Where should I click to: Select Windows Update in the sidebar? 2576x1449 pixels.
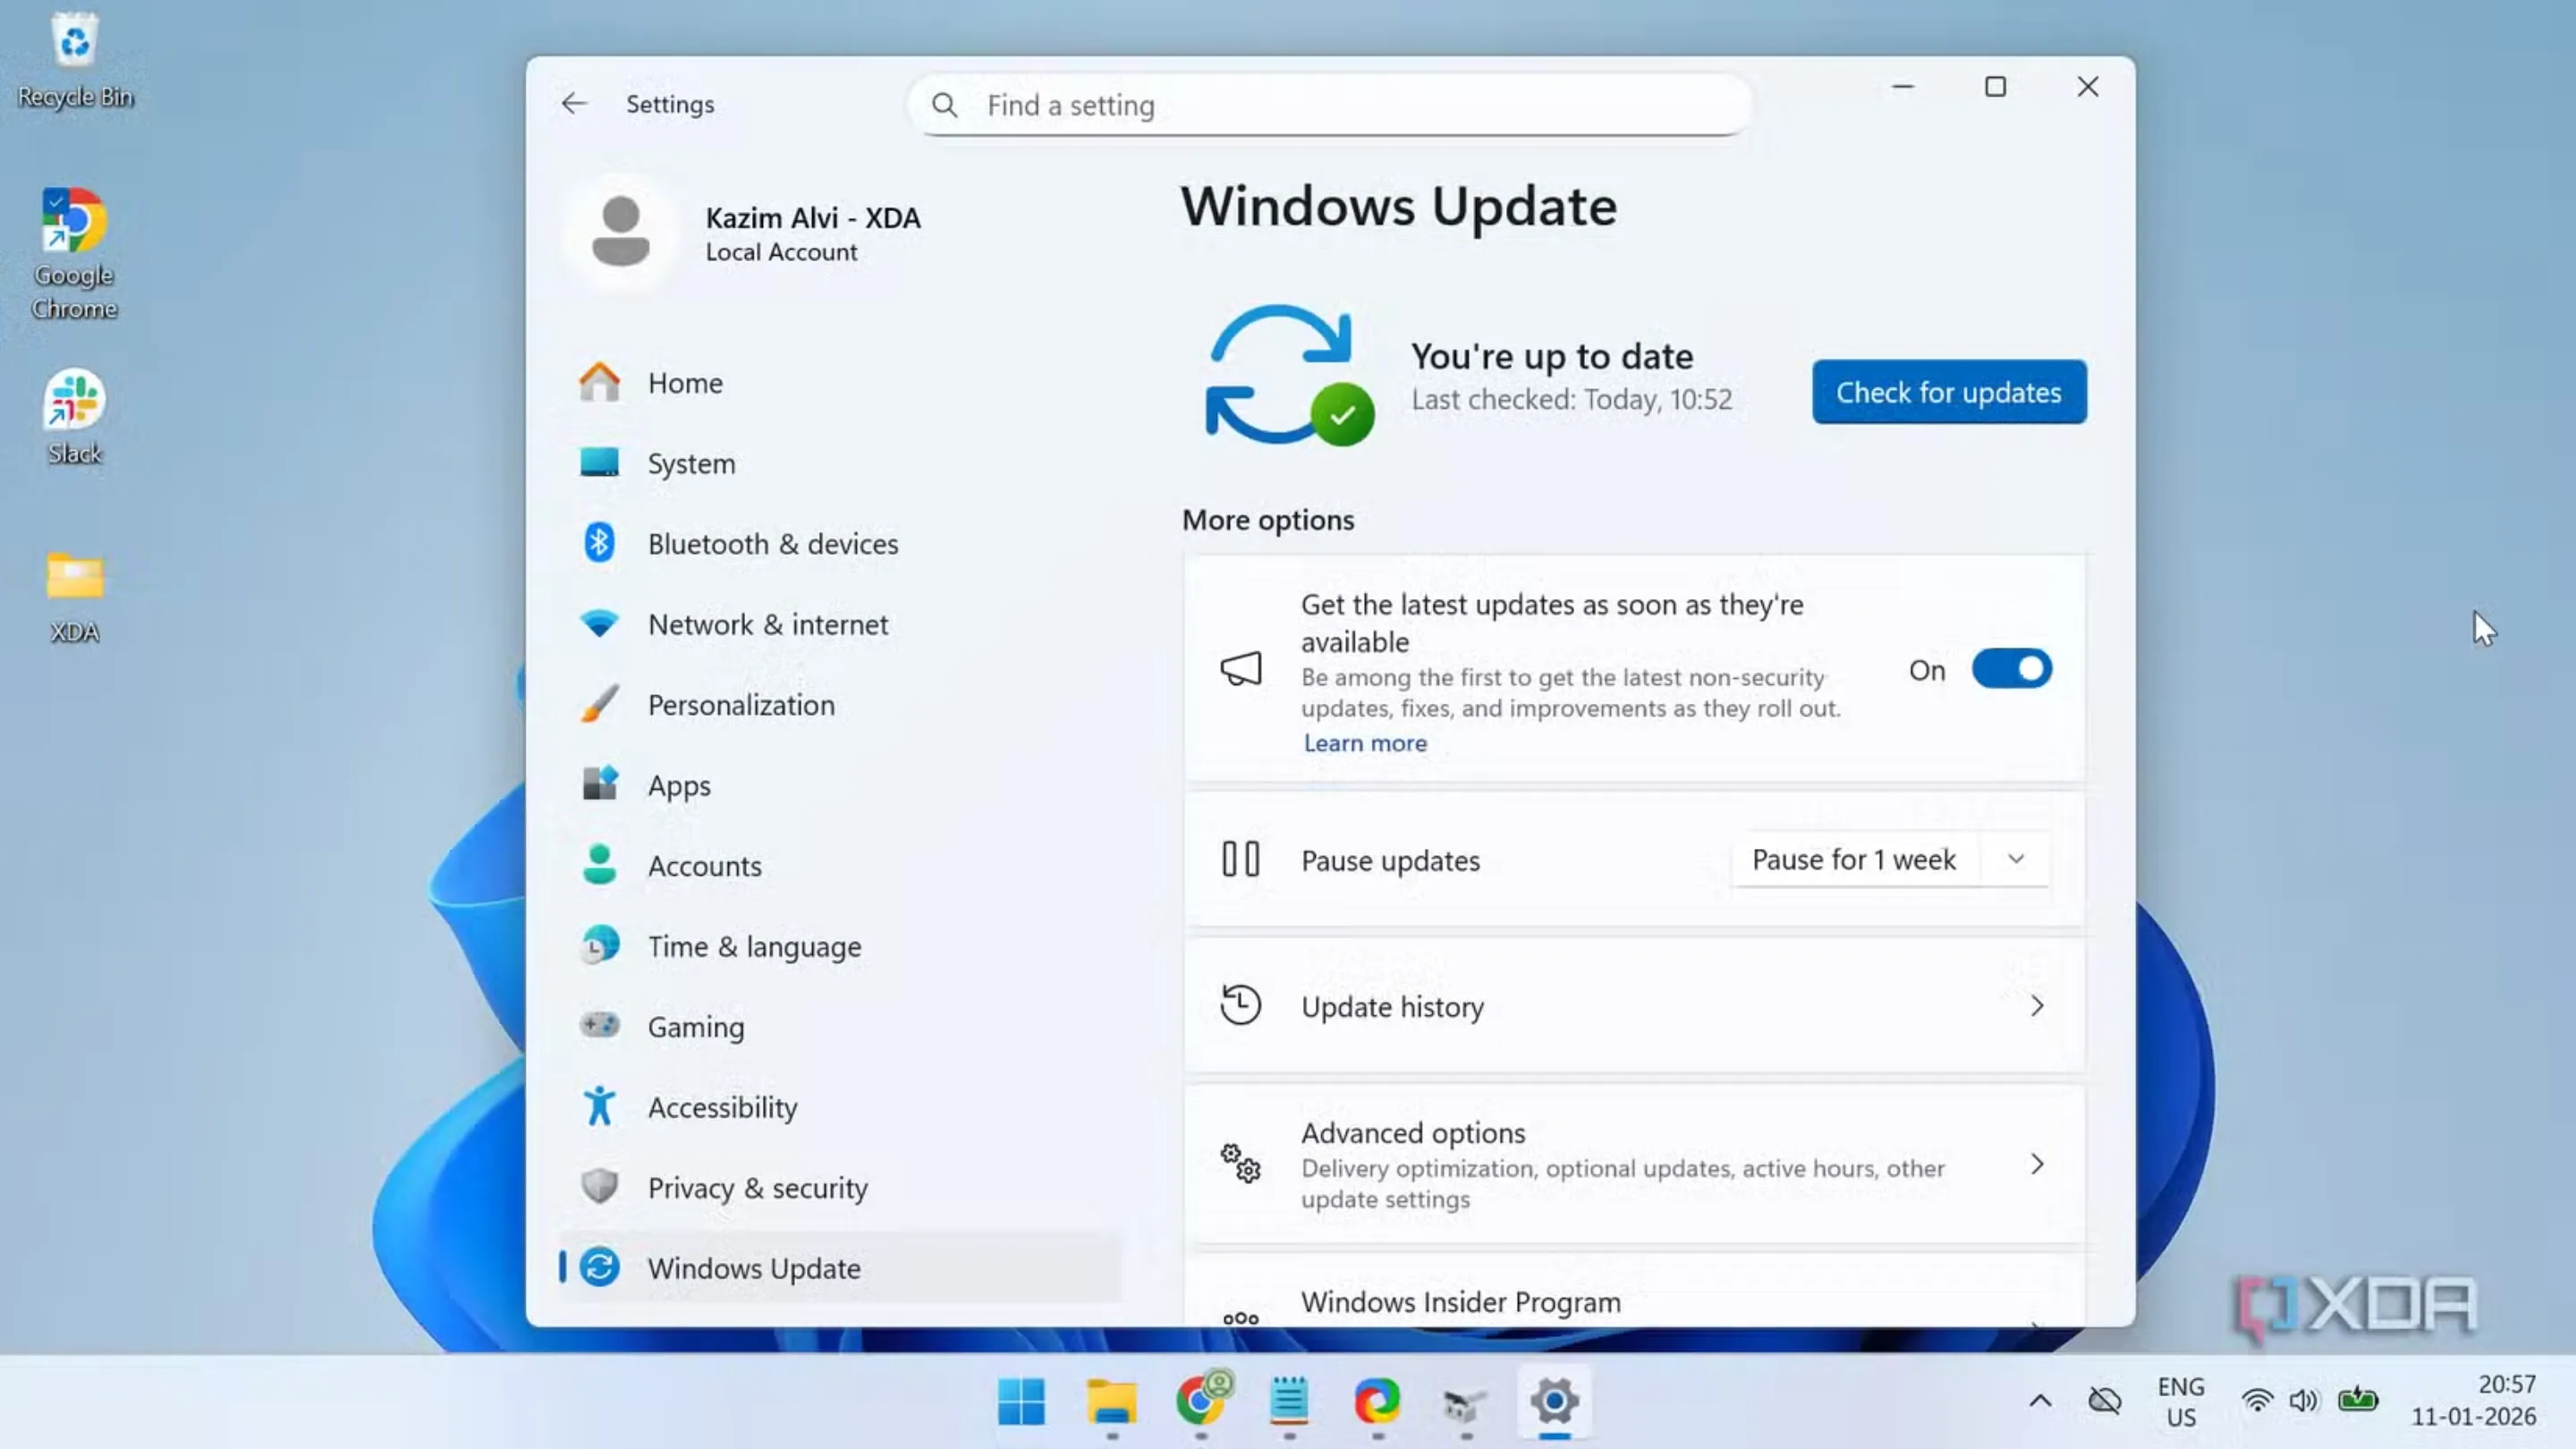click(x=754, y=1268)
